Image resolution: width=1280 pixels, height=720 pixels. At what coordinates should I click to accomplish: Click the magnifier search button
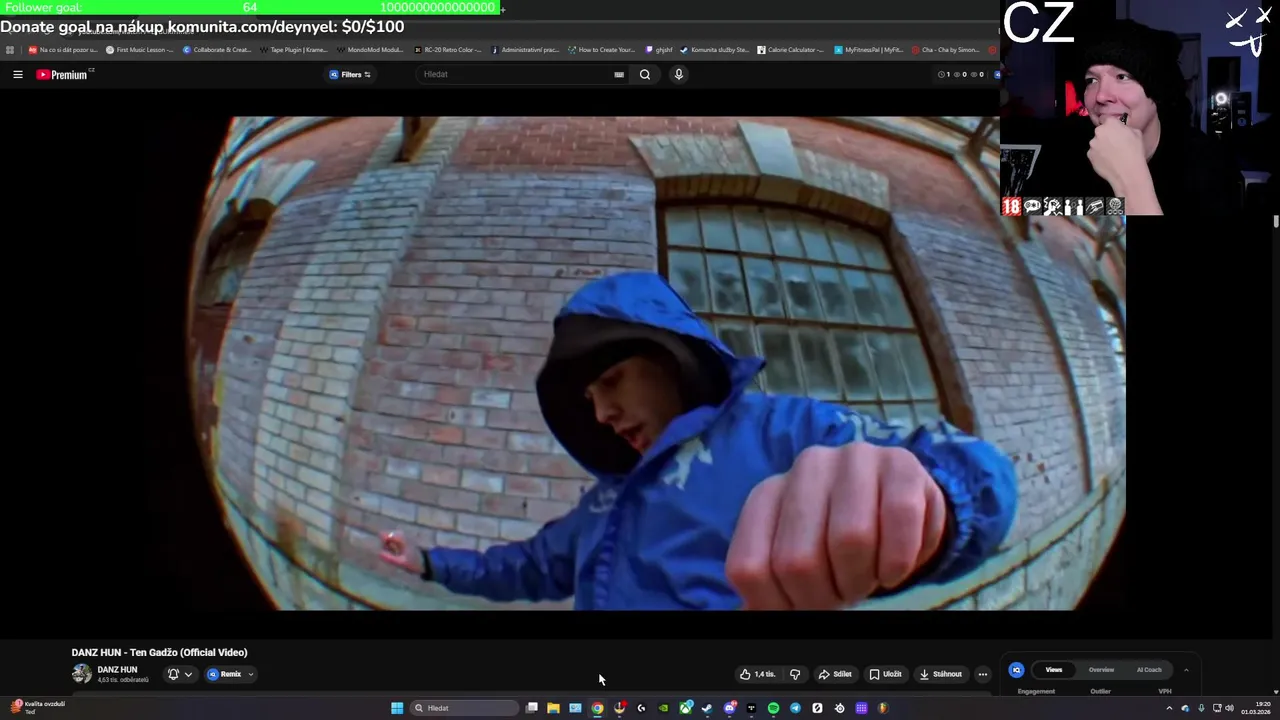pyautogui.click(x=645, y=74)
